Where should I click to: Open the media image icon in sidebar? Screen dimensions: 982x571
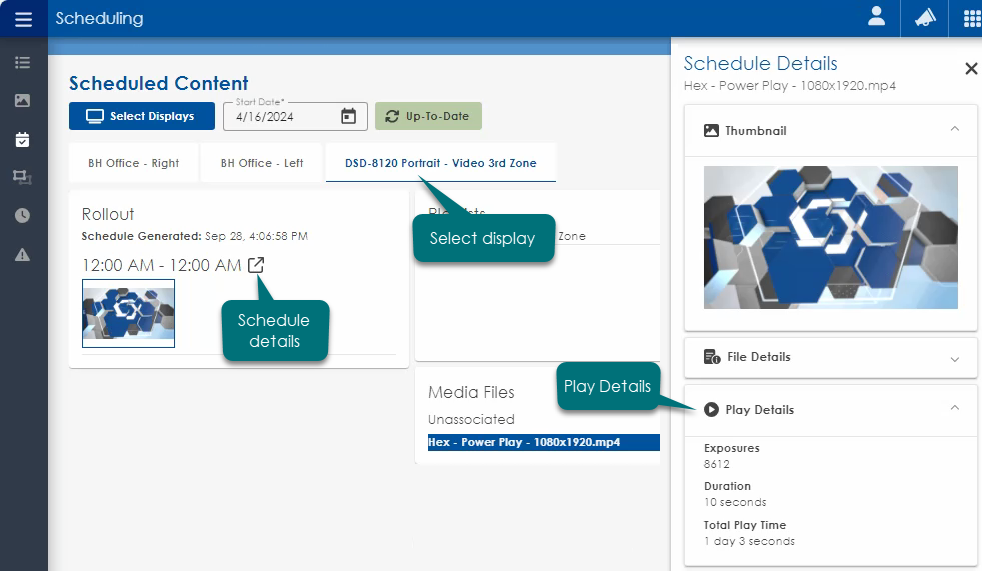[23, 101]
